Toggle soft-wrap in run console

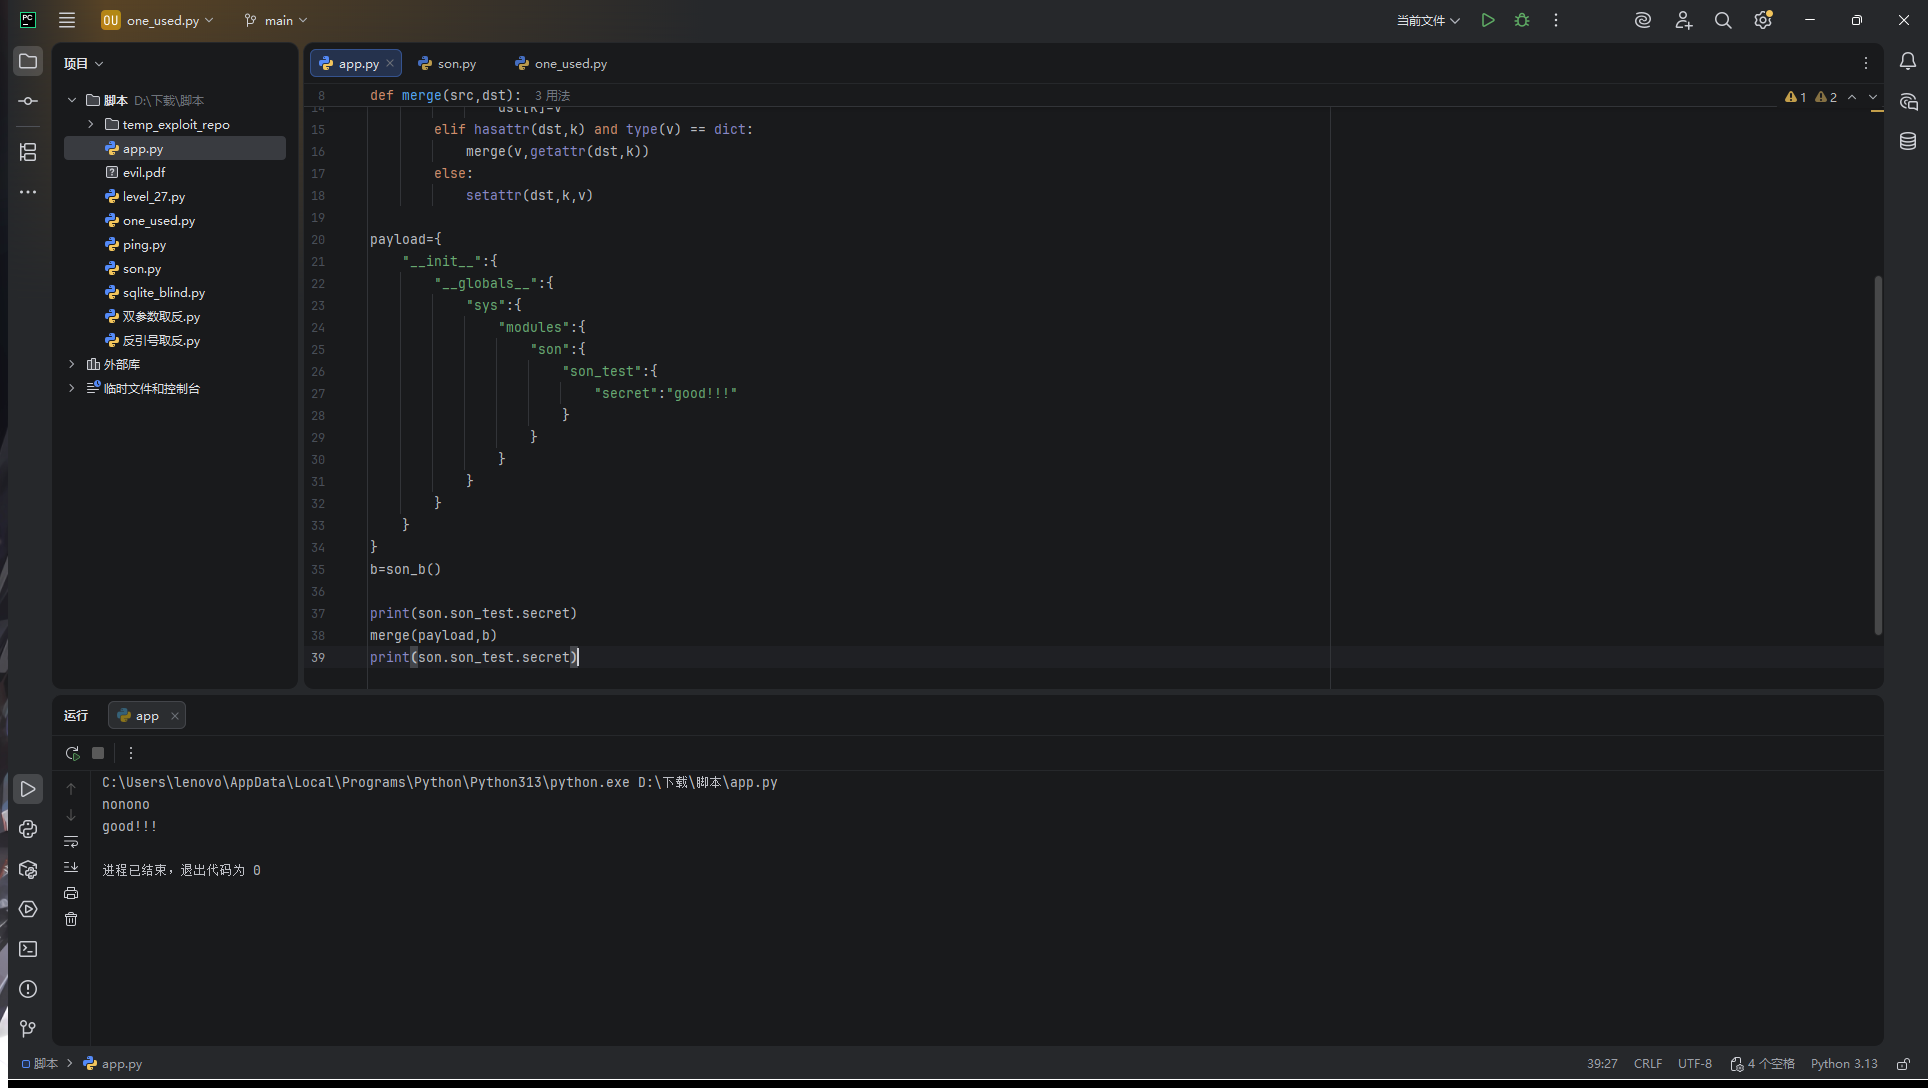tap(71, 841)
